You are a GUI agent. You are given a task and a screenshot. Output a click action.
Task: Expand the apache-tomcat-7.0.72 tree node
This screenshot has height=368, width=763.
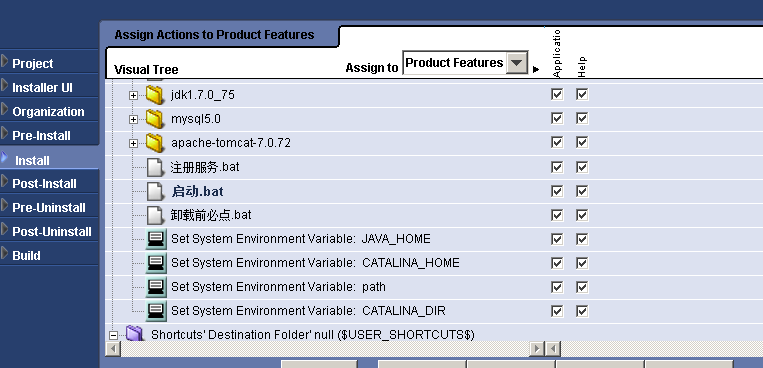(133, 143)
